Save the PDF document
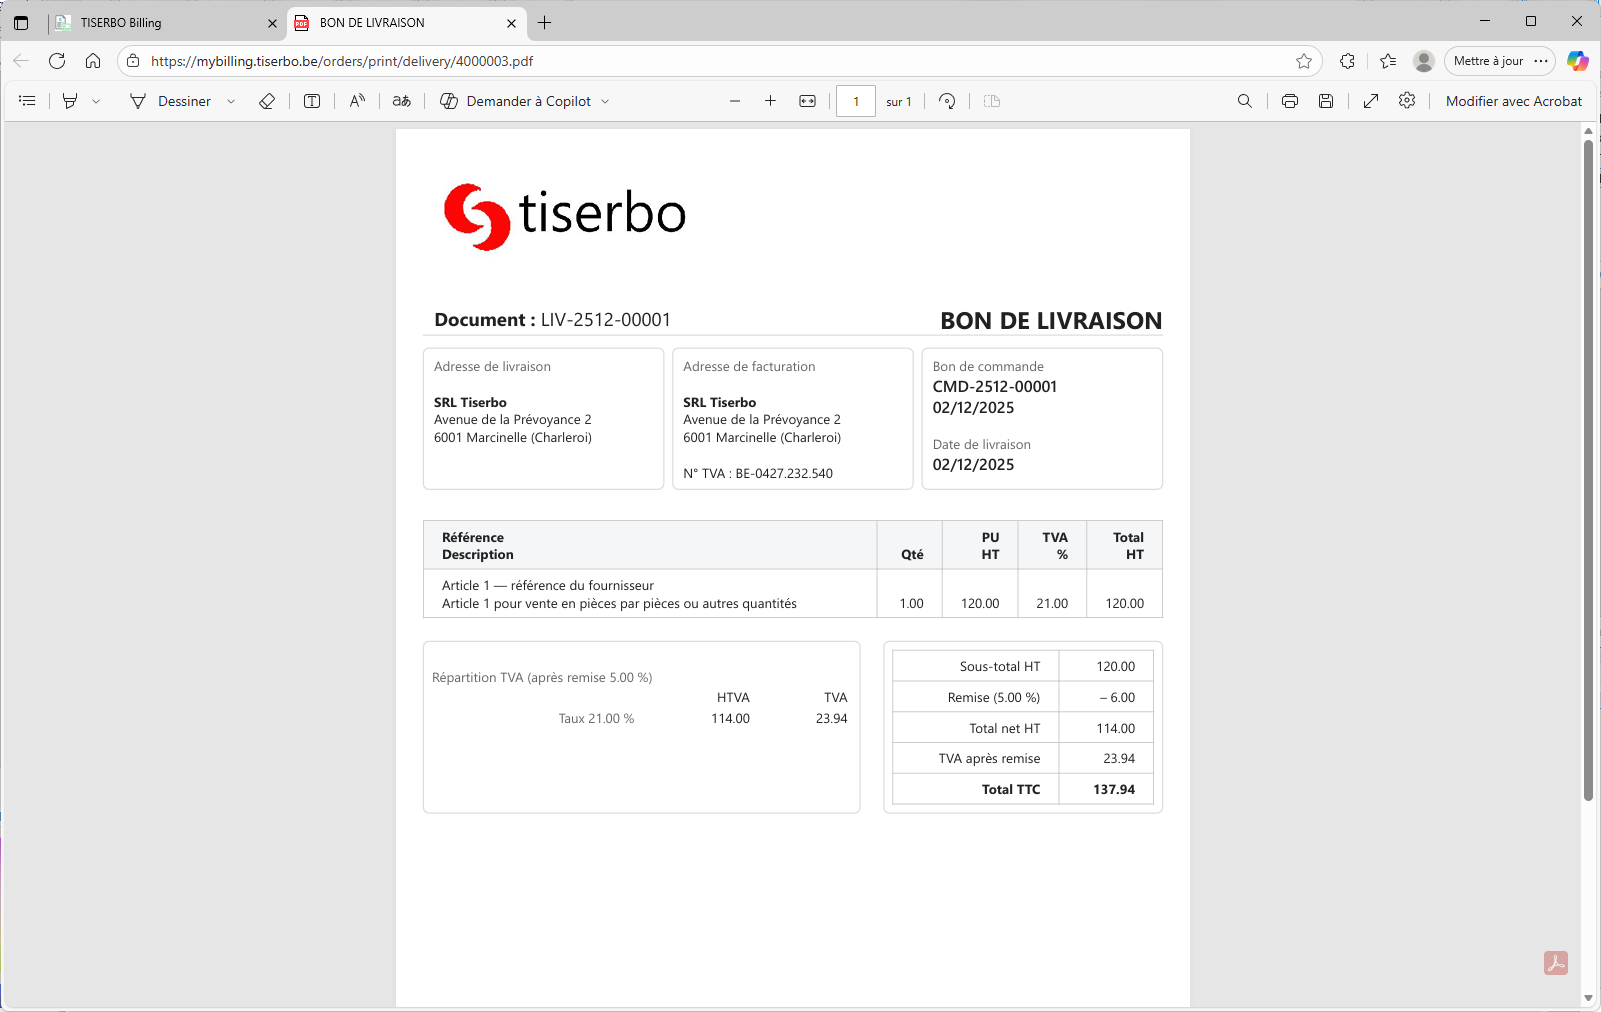Screen dimensions: 1601x1012 click(1326, 100)
